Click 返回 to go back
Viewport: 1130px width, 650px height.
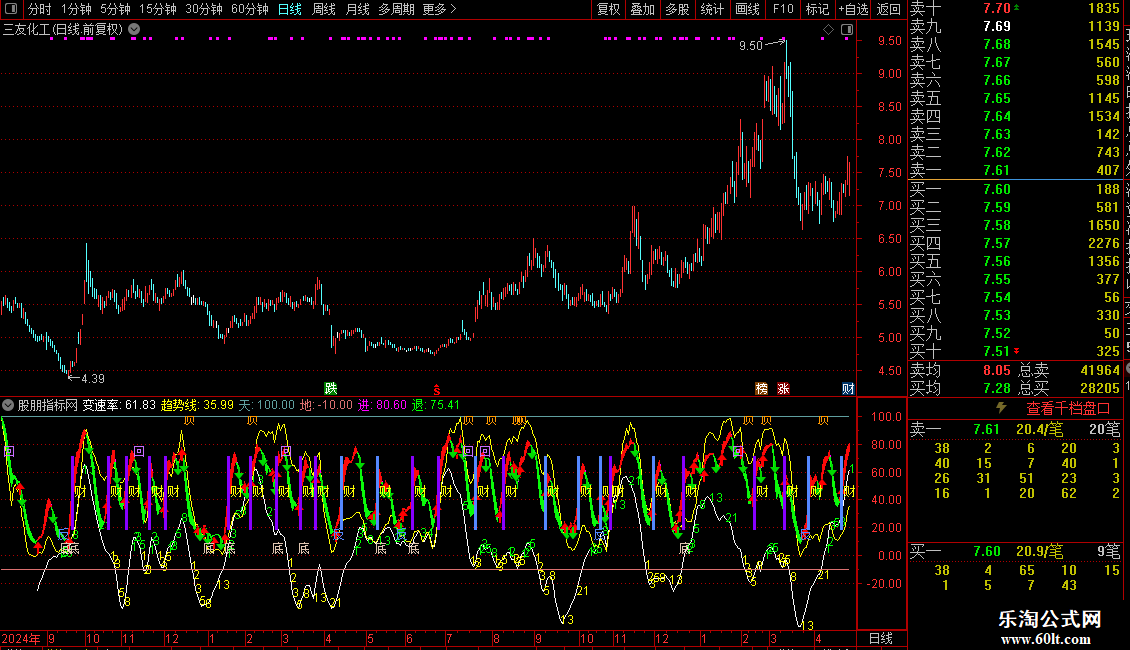tap(889, 9)
